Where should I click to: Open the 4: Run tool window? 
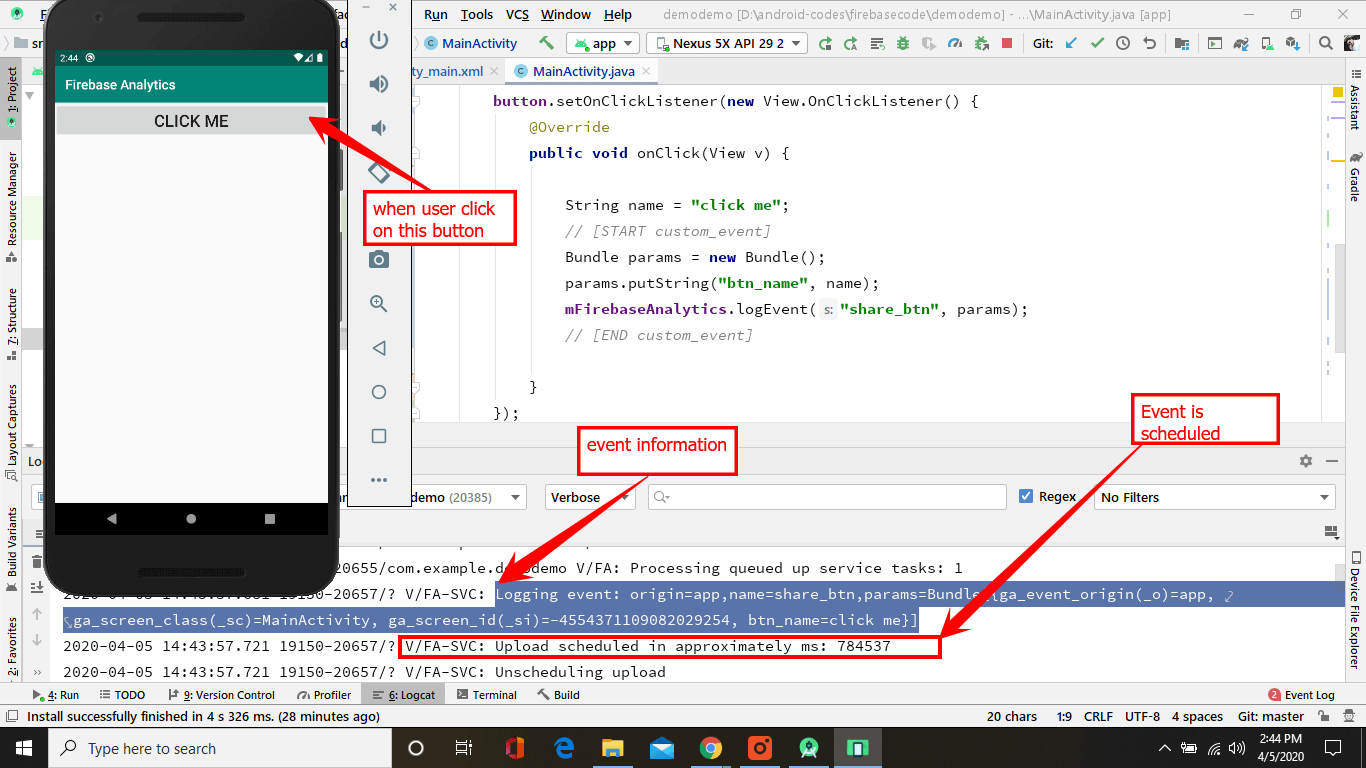click(x=56, y=695)
